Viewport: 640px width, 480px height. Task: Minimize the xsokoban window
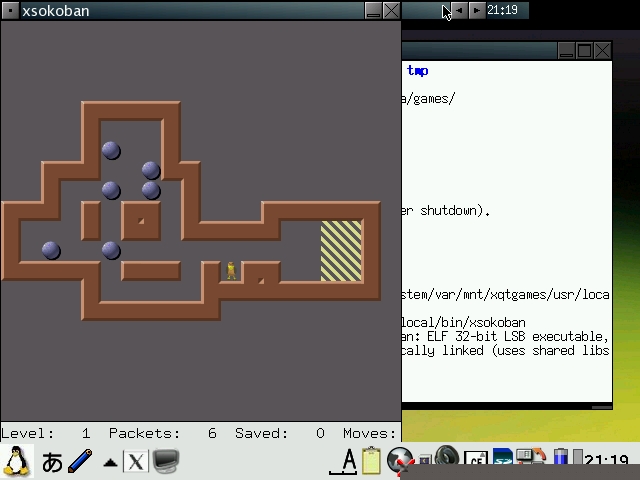coord(373,11)
